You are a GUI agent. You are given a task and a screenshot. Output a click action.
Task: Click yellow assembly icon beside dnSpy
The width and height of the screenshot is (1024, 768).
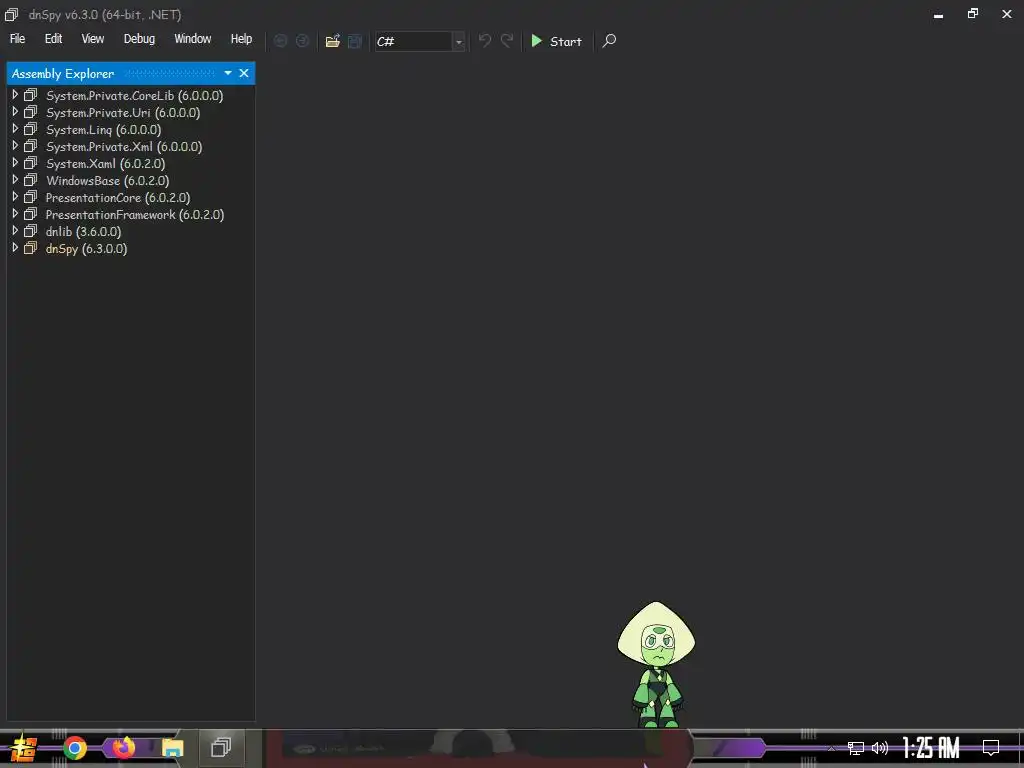[31, 248]
